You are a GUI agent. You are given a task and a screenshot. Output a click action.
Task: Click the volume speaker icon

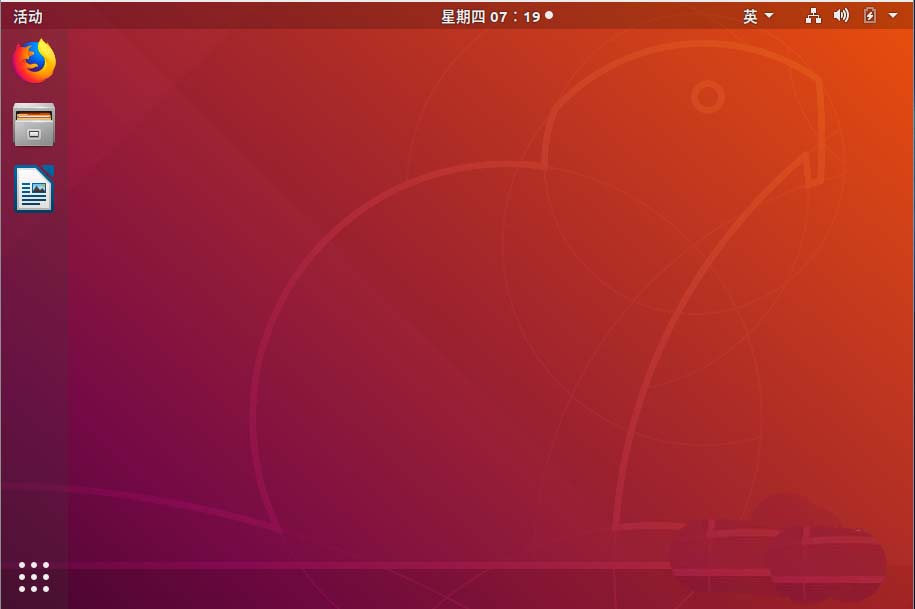tap(841, 15)
